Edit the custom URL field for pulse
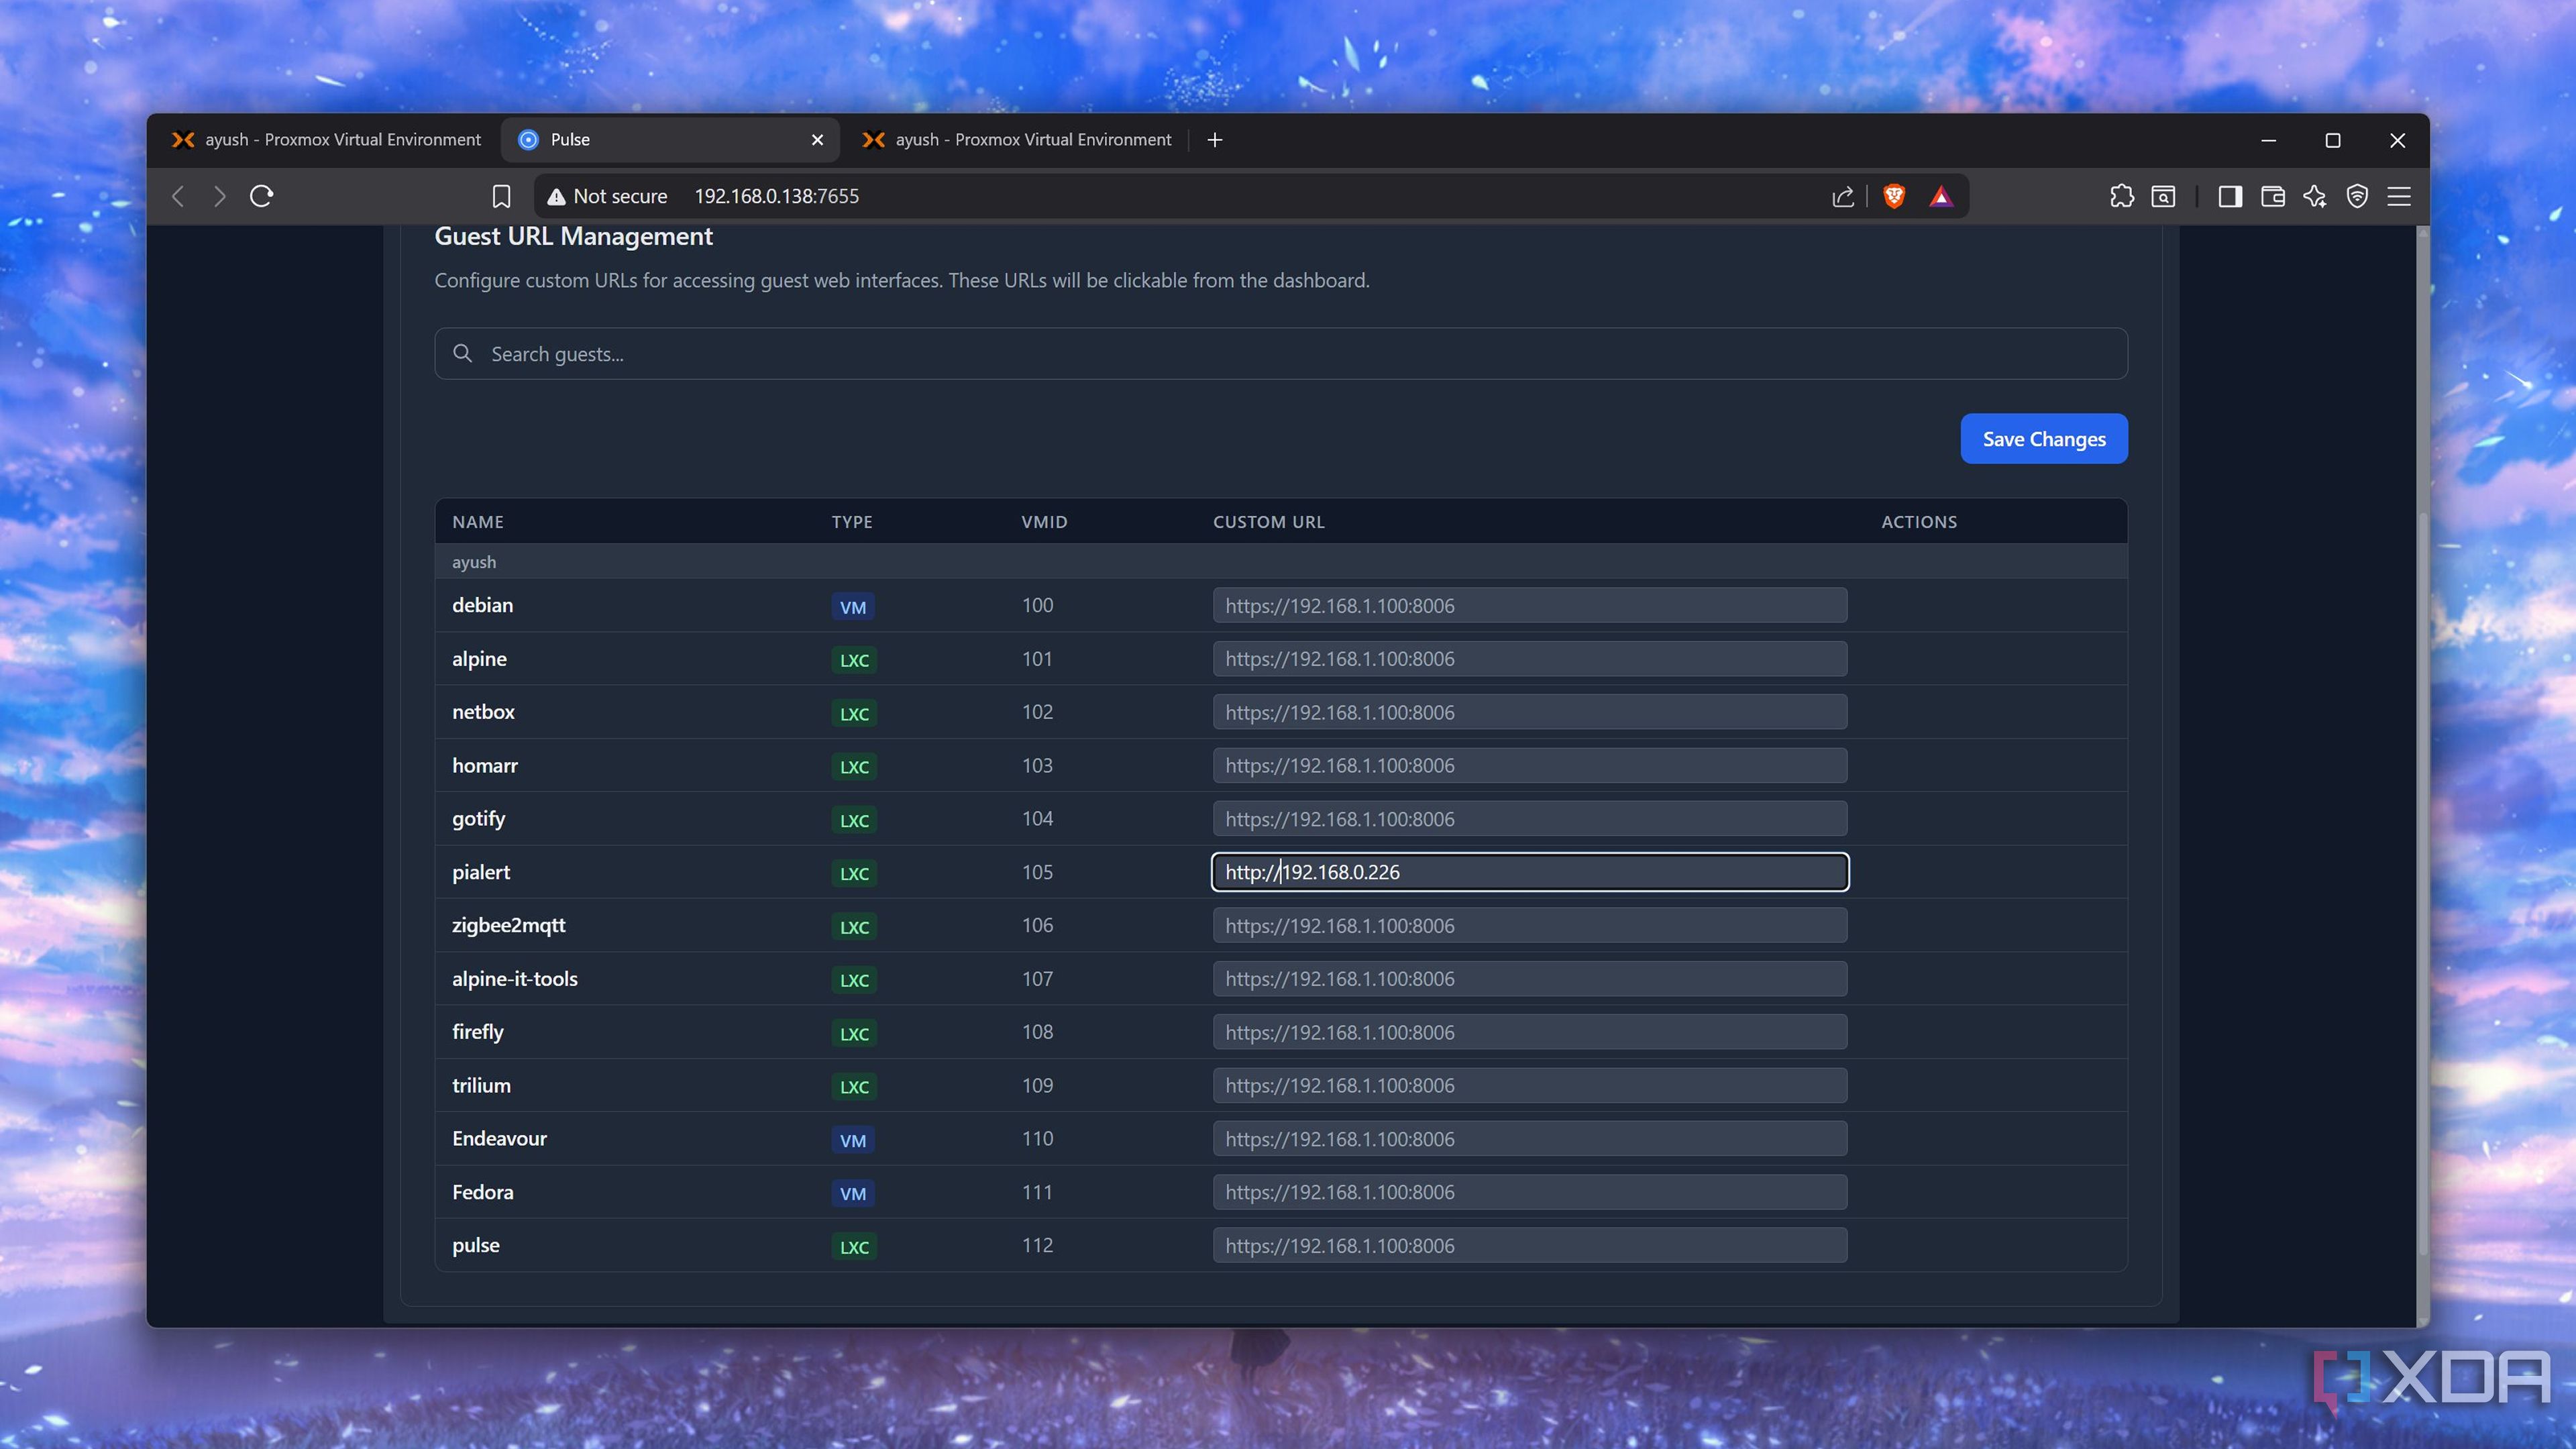 point(1529,1245)
